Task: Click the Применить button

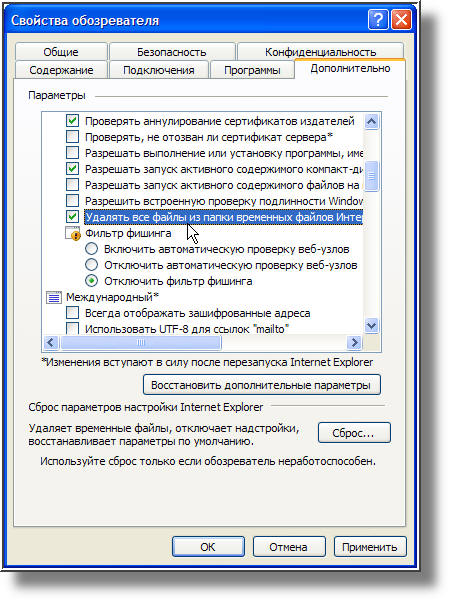Action: pos(370,547)
